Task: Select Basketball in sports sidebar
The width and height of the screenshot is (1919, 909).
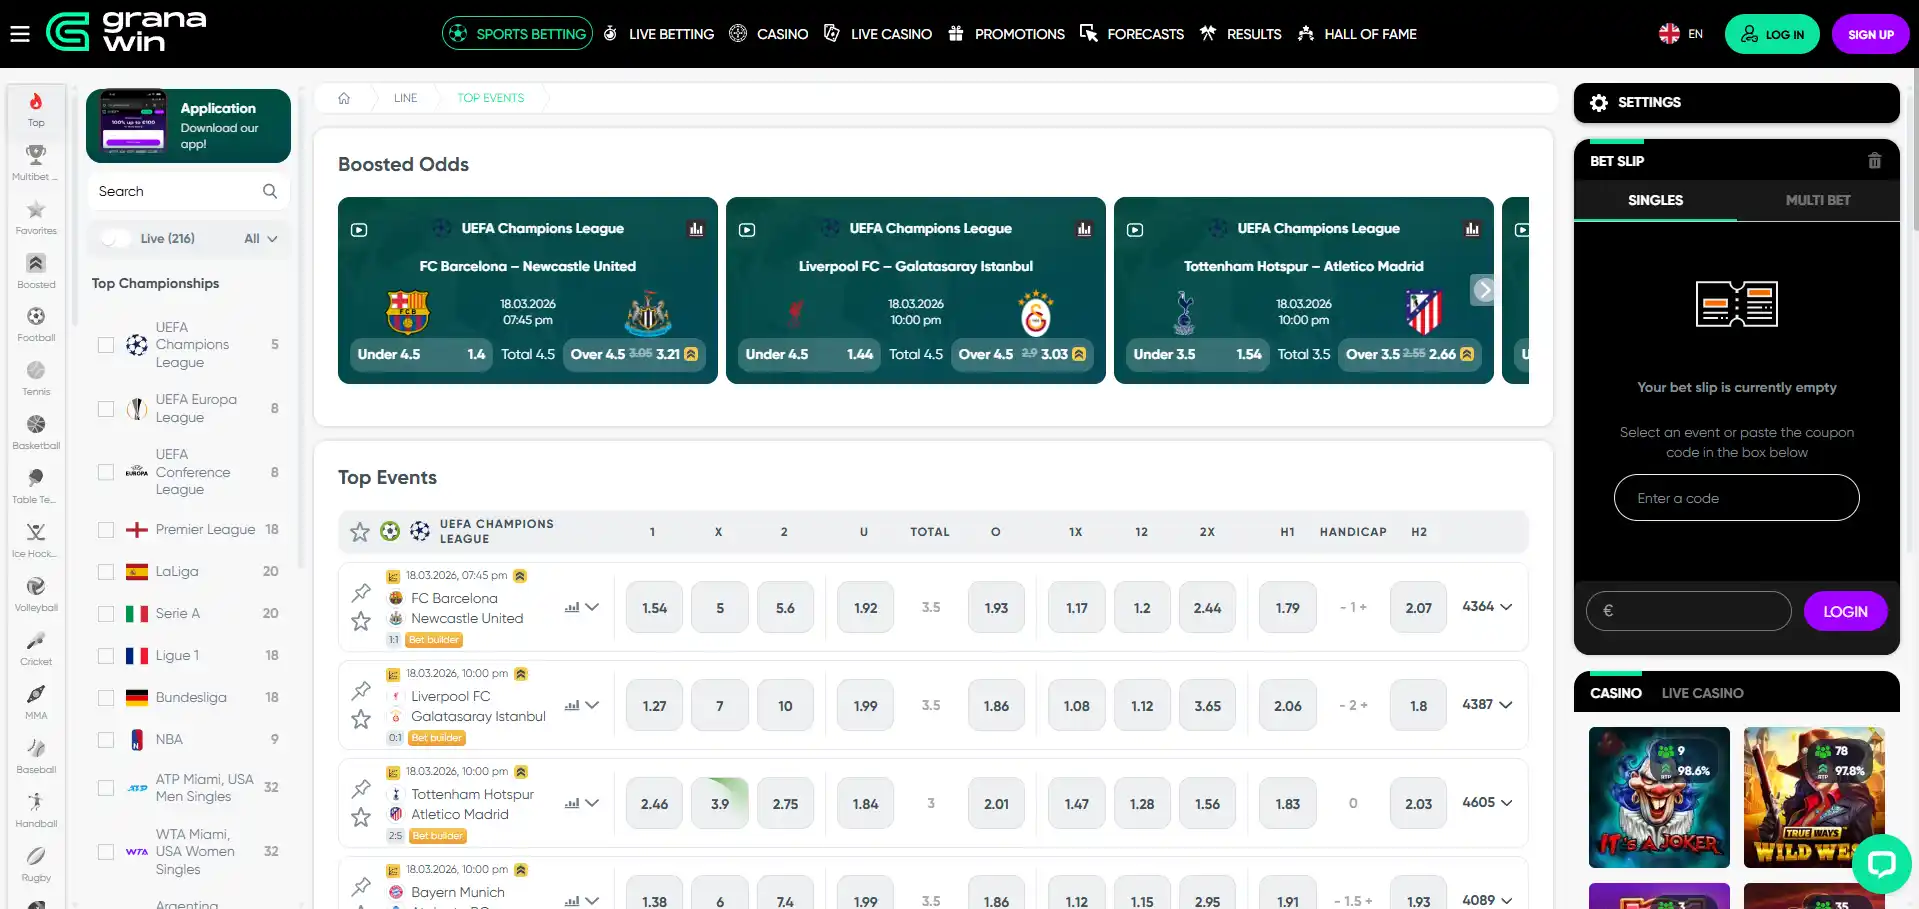Action: click(36, 432)
